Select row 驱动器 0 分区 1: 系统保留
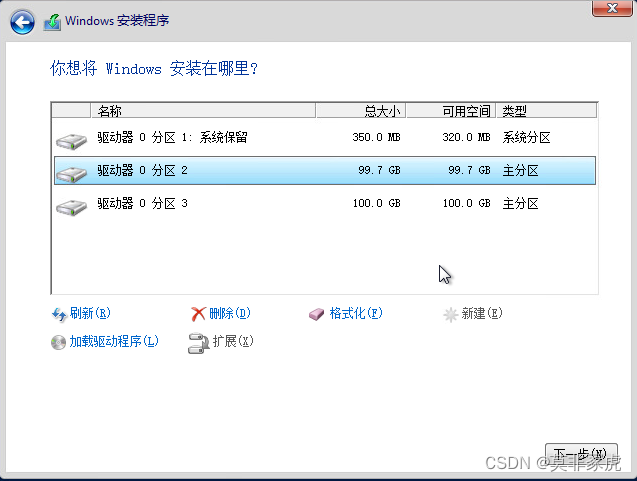 coord(325,138)
